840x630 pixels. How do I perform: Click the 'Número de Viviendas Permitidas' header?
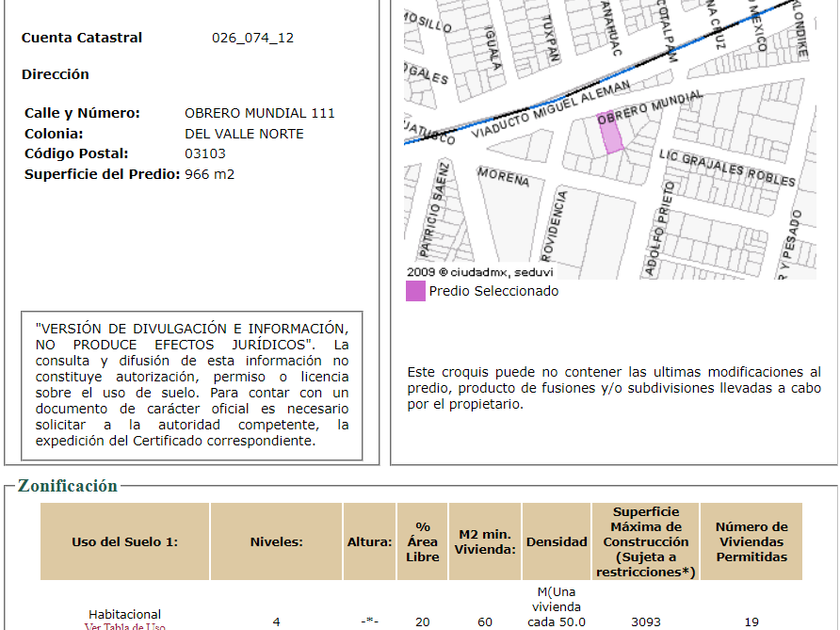tap(751, 542)
